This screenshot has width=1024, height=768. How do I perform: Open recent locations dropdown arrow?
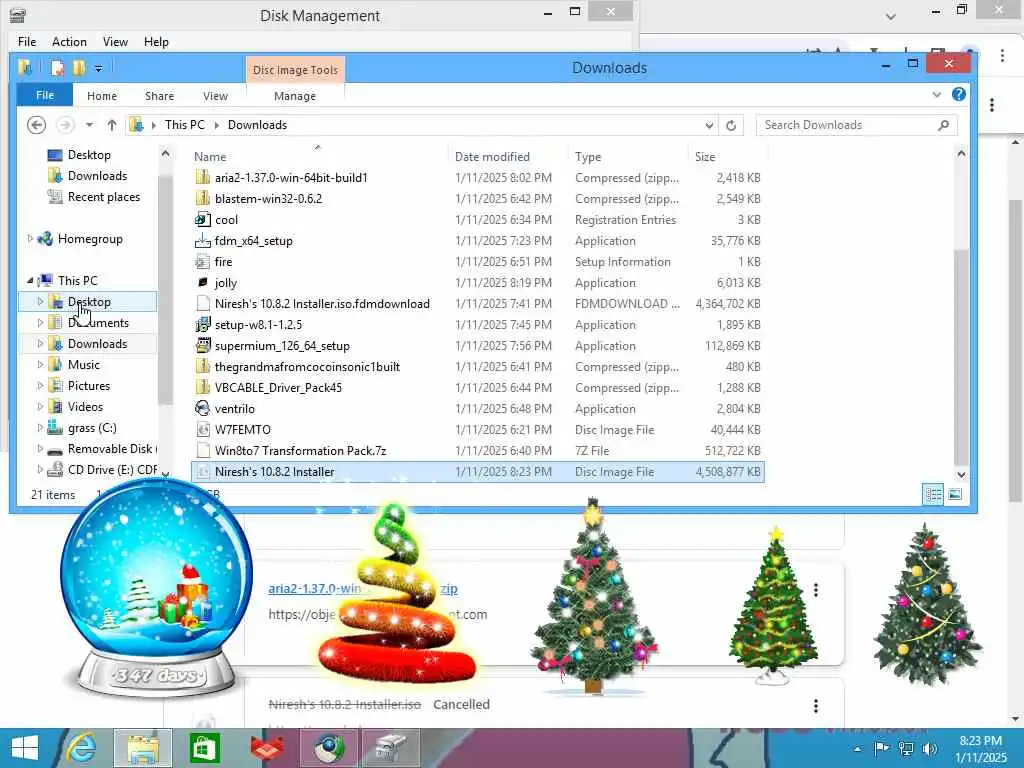pos(89,125)
